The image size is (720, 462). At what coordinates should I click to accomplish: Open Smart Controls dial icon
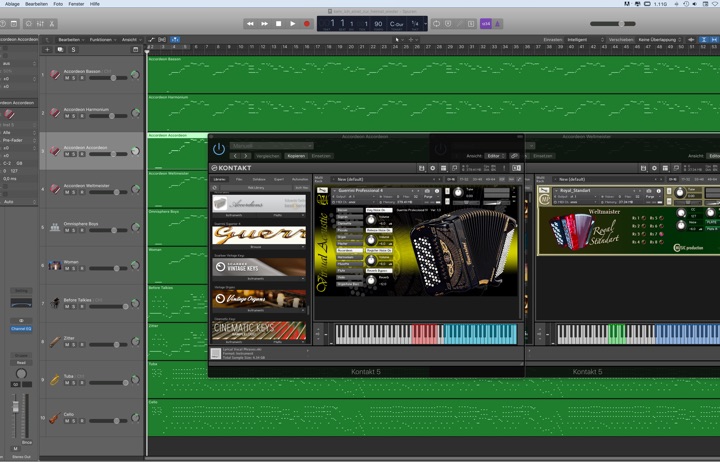pos(28,23)
